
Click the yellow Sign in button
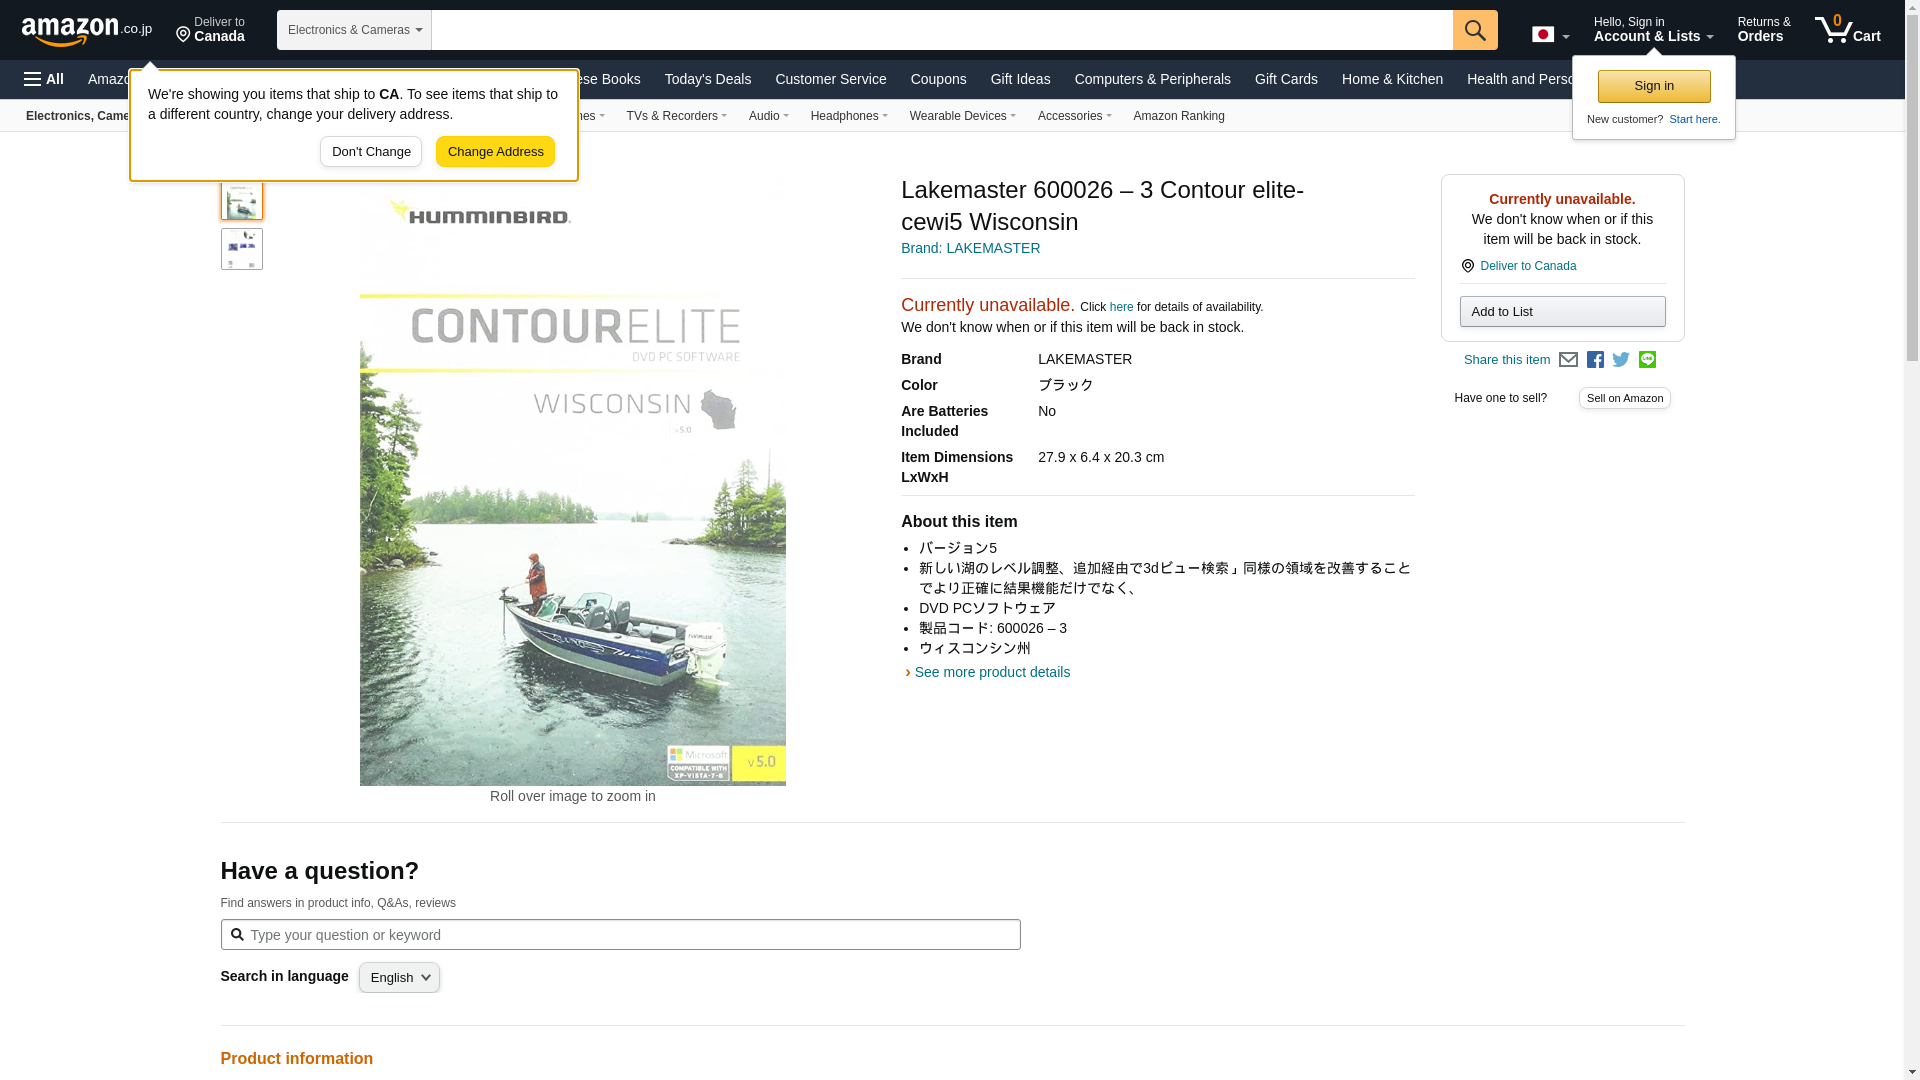coord(1654,86)
